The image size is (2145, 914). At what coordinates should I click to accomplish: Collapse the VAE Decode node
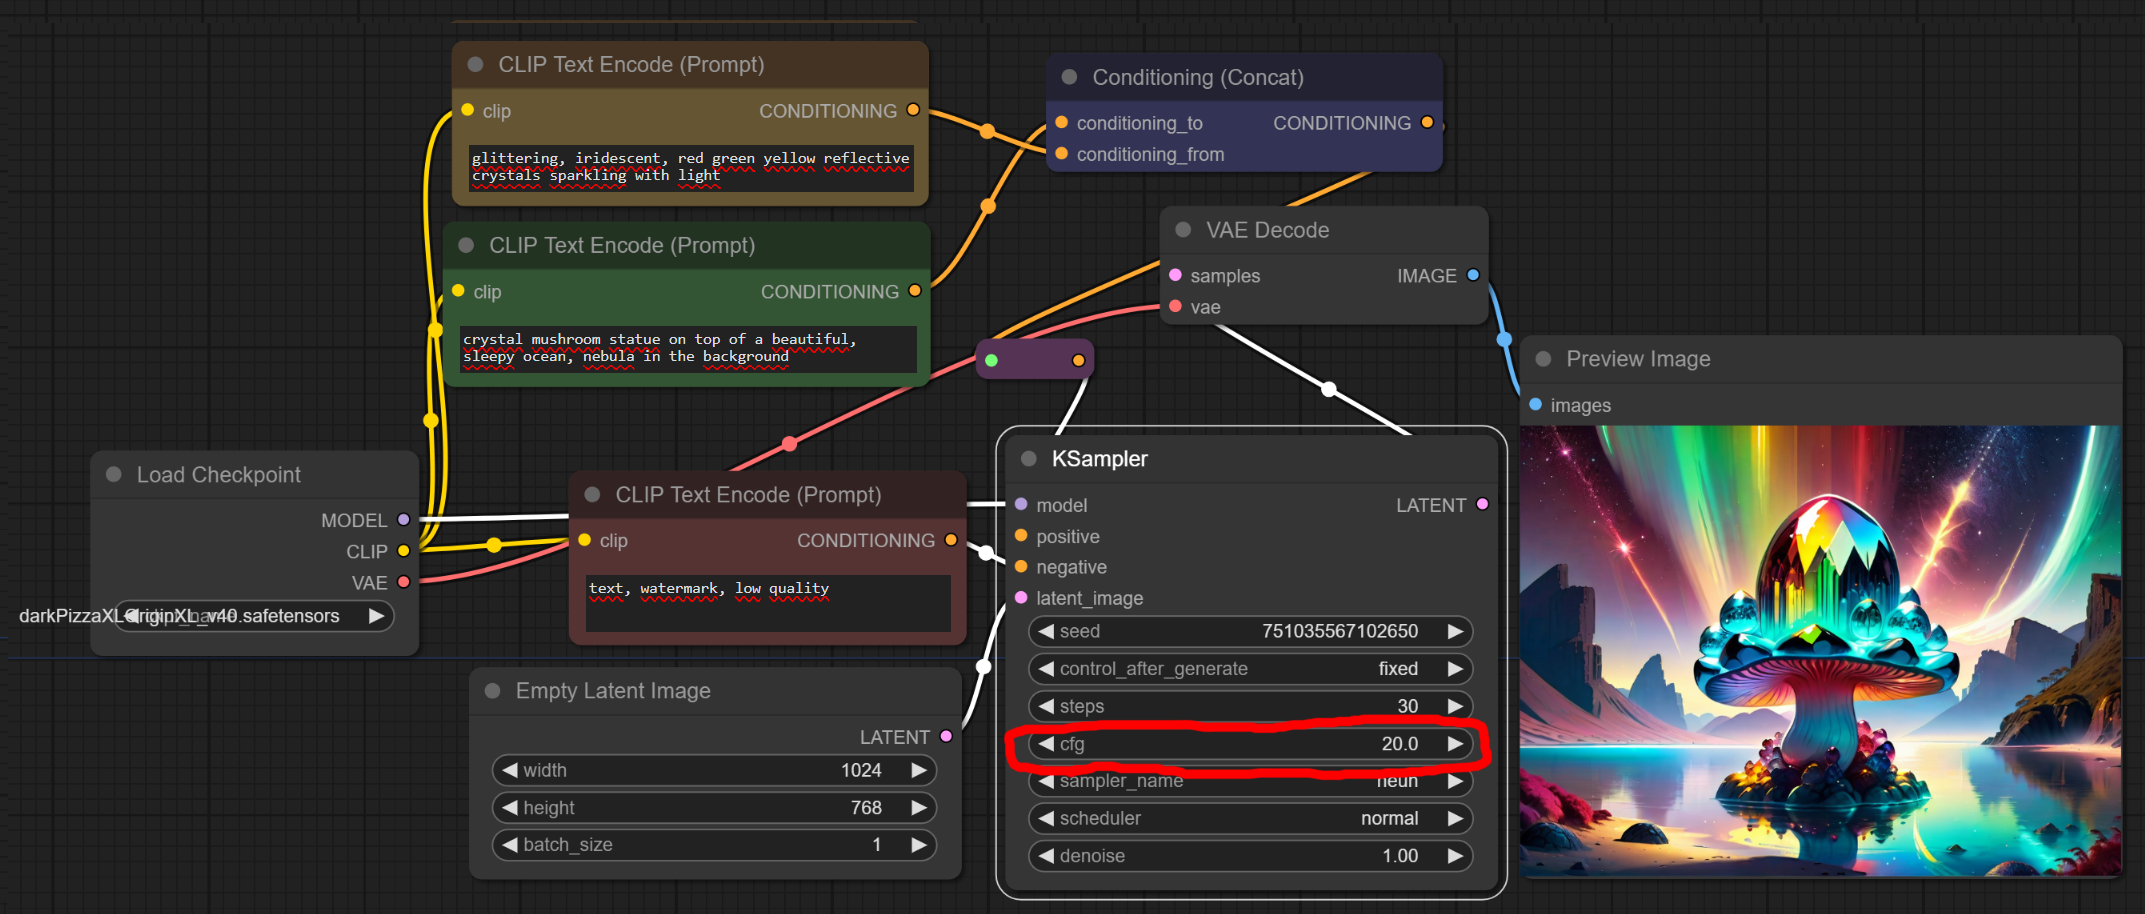click(x=1183, y=230)
